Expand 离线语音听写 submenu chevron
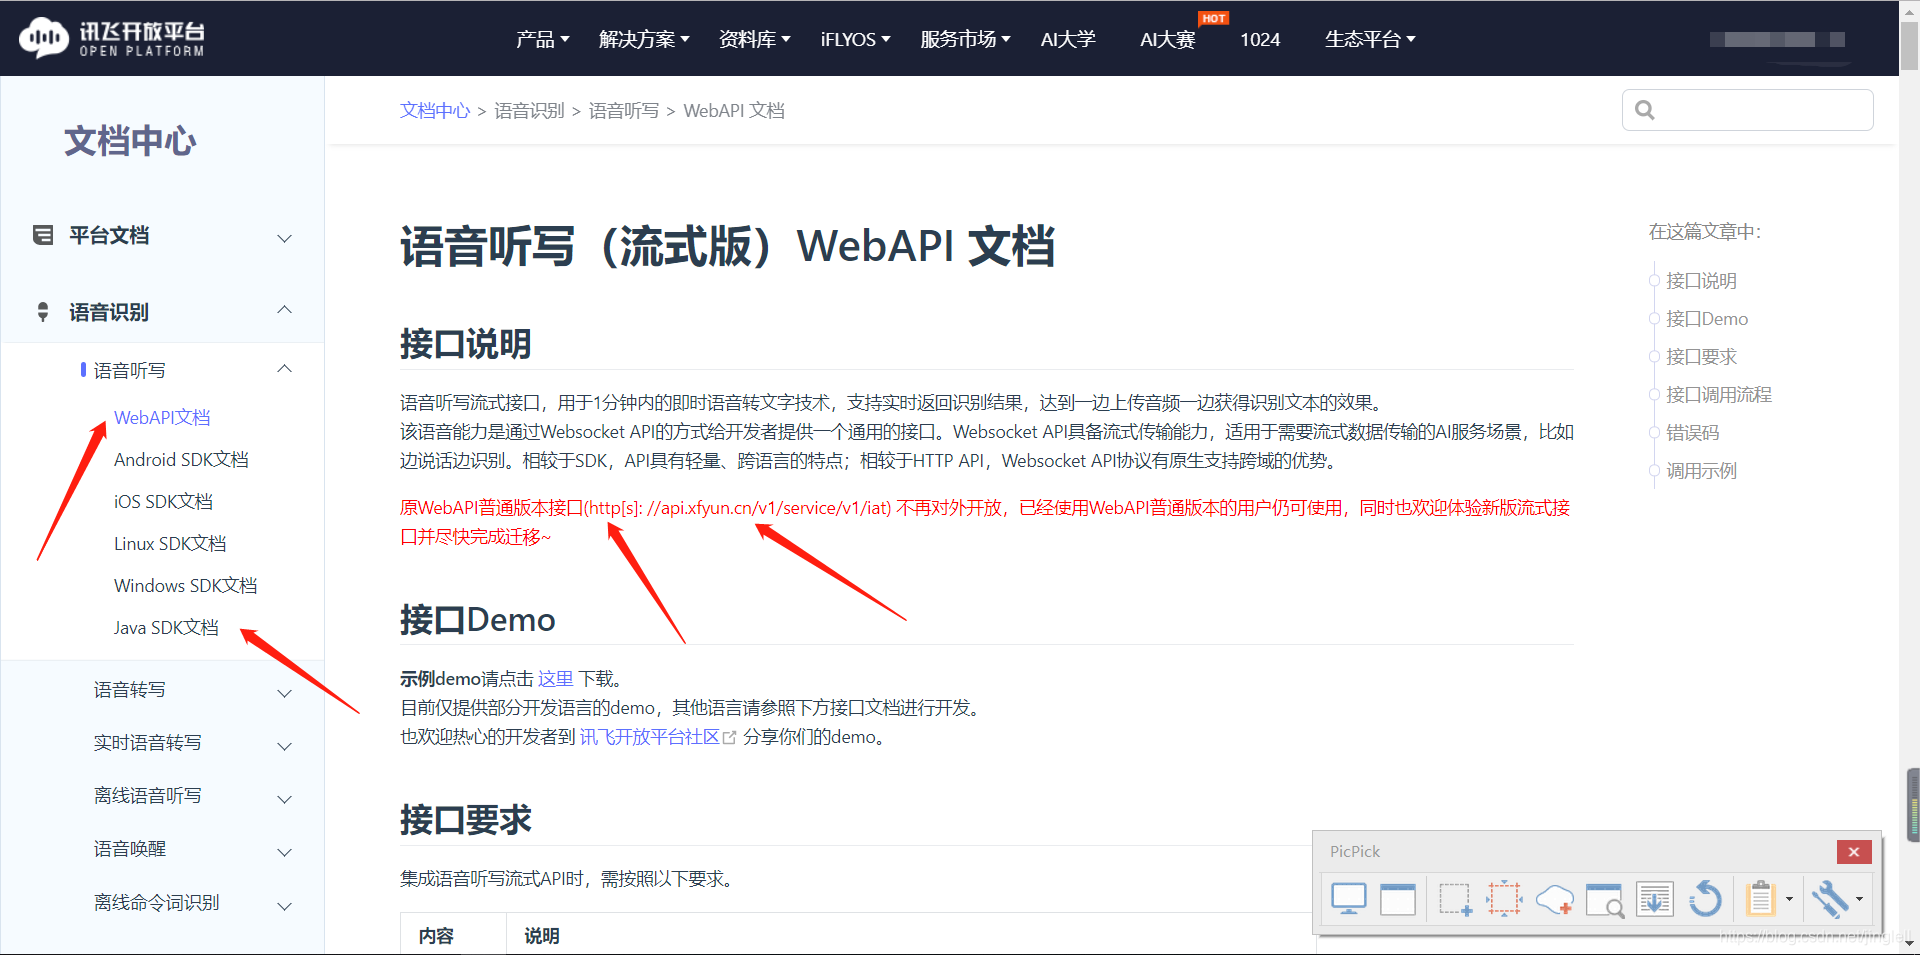1920x955 pixels. point(284,799)
